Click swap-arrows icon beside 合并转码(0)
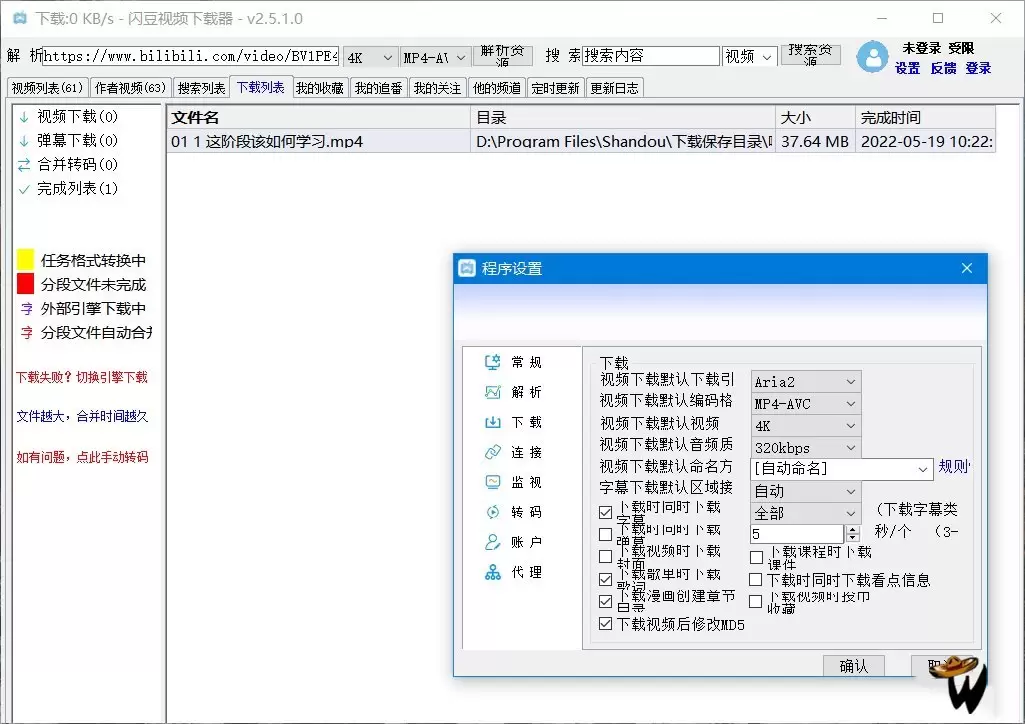The image size is (1025, 724). coord(24,165)
